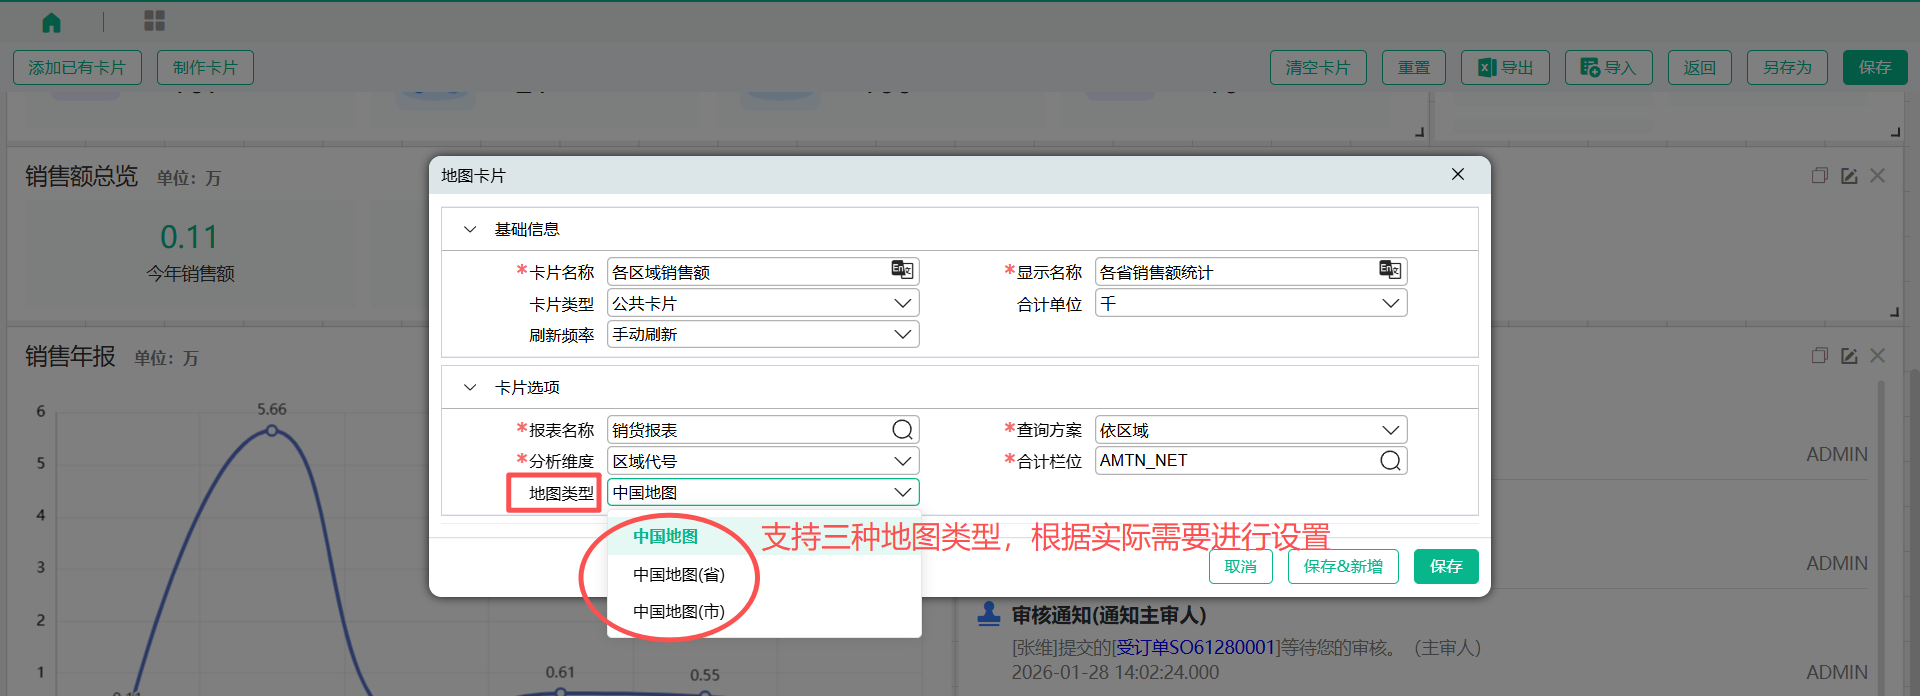Click the 导出 Excel export button
This screenshot has width=1920, height=696.
pyautogui.click(x=1505, y=67)
